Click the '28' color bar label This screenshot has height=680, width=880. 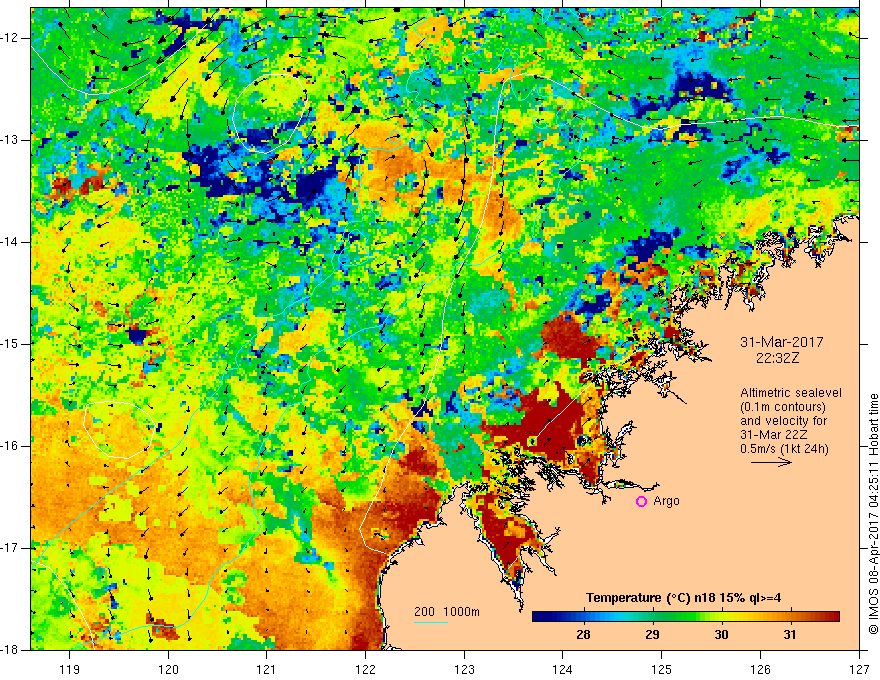583,635
